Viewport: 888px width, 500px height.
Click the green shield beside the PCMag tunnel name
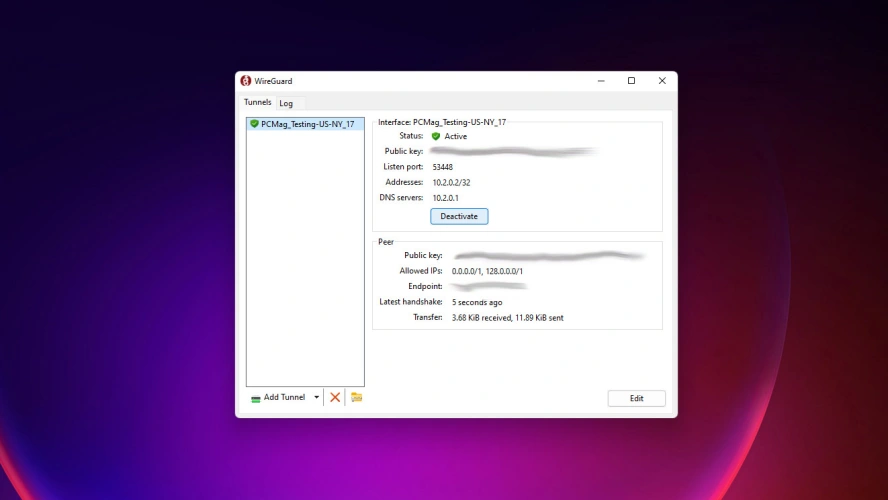[254, 124]
